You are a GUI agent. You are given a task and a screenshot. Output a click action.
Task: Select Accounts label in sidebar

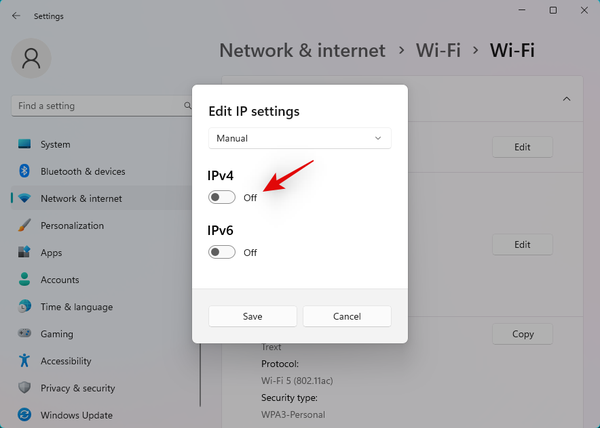click(x=60, y=280)
